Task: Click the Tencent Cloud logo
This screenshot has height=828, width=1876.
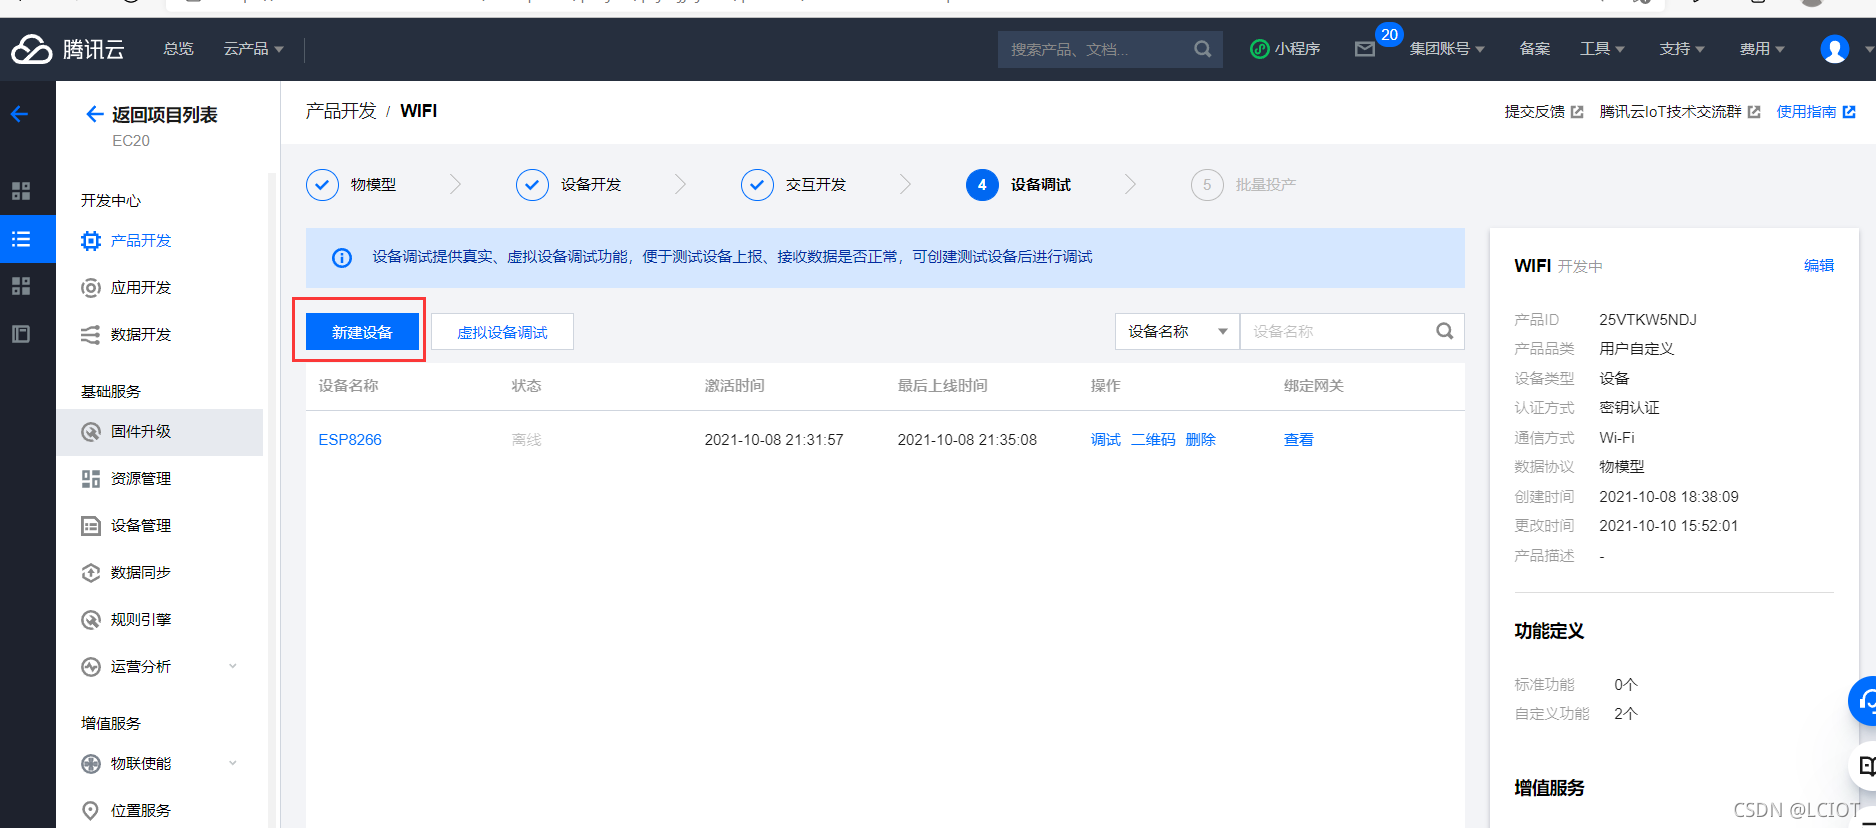Action: point(68,48)
